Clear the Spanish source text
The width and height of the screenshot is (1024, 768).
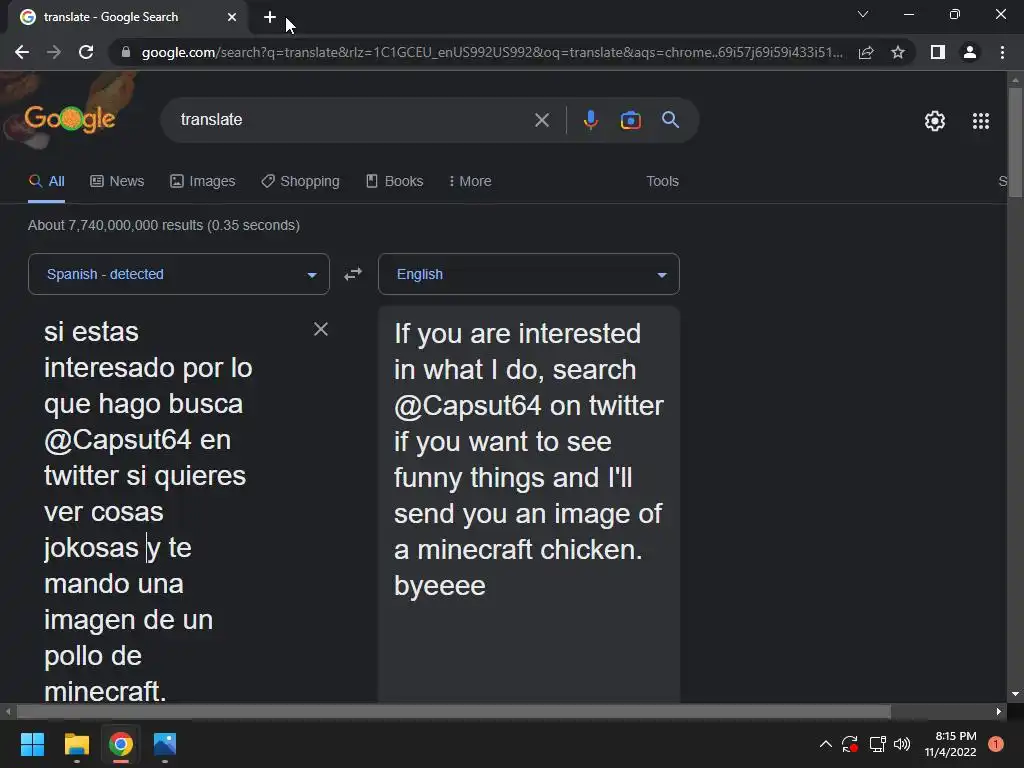coord(321,329)
